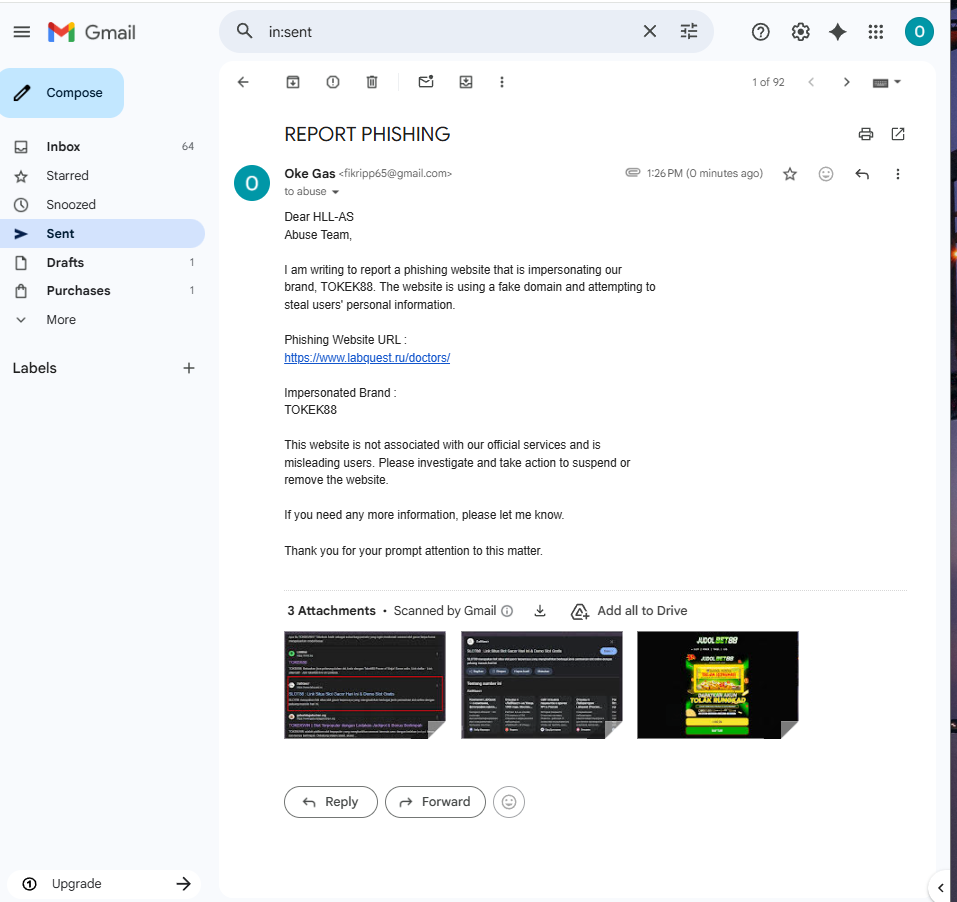Open the Snoozed folder
This screenshot has width=957, height=902.
click(103, 204)
